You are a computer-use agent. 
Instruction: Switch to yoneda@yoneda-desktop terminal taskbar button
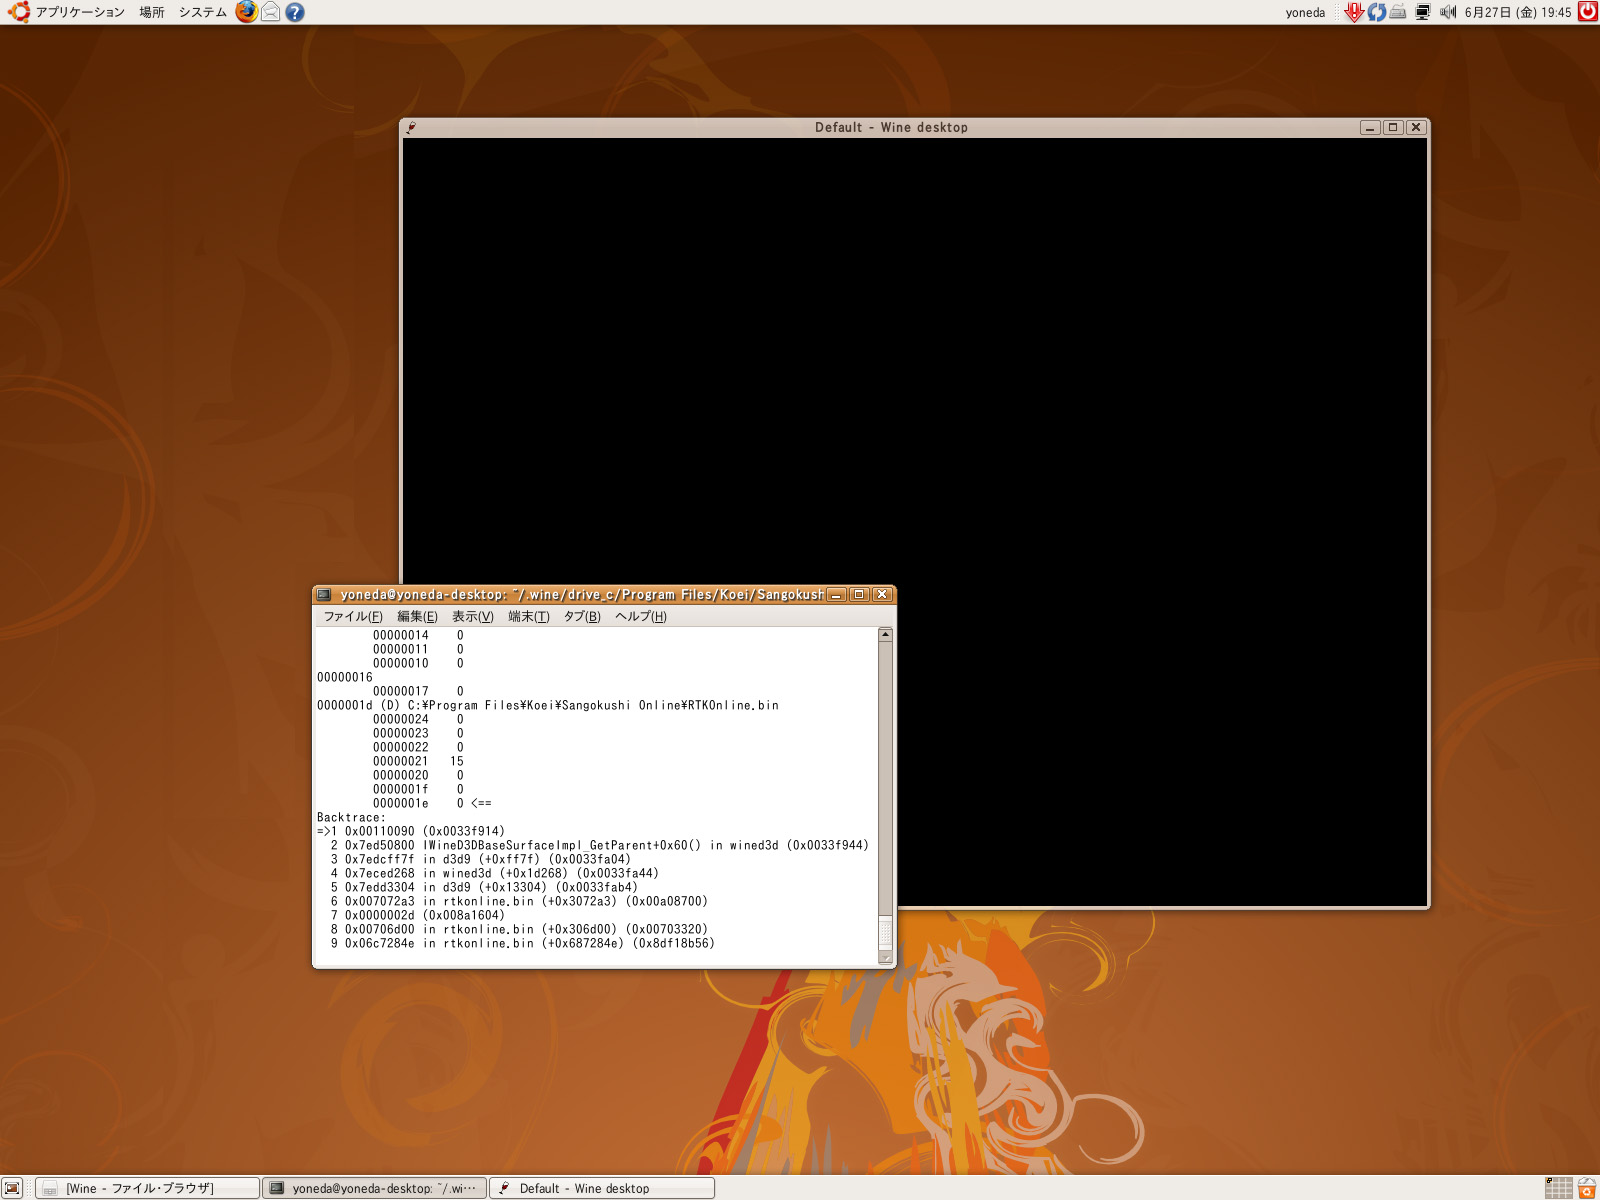[x=375, y=1188]
